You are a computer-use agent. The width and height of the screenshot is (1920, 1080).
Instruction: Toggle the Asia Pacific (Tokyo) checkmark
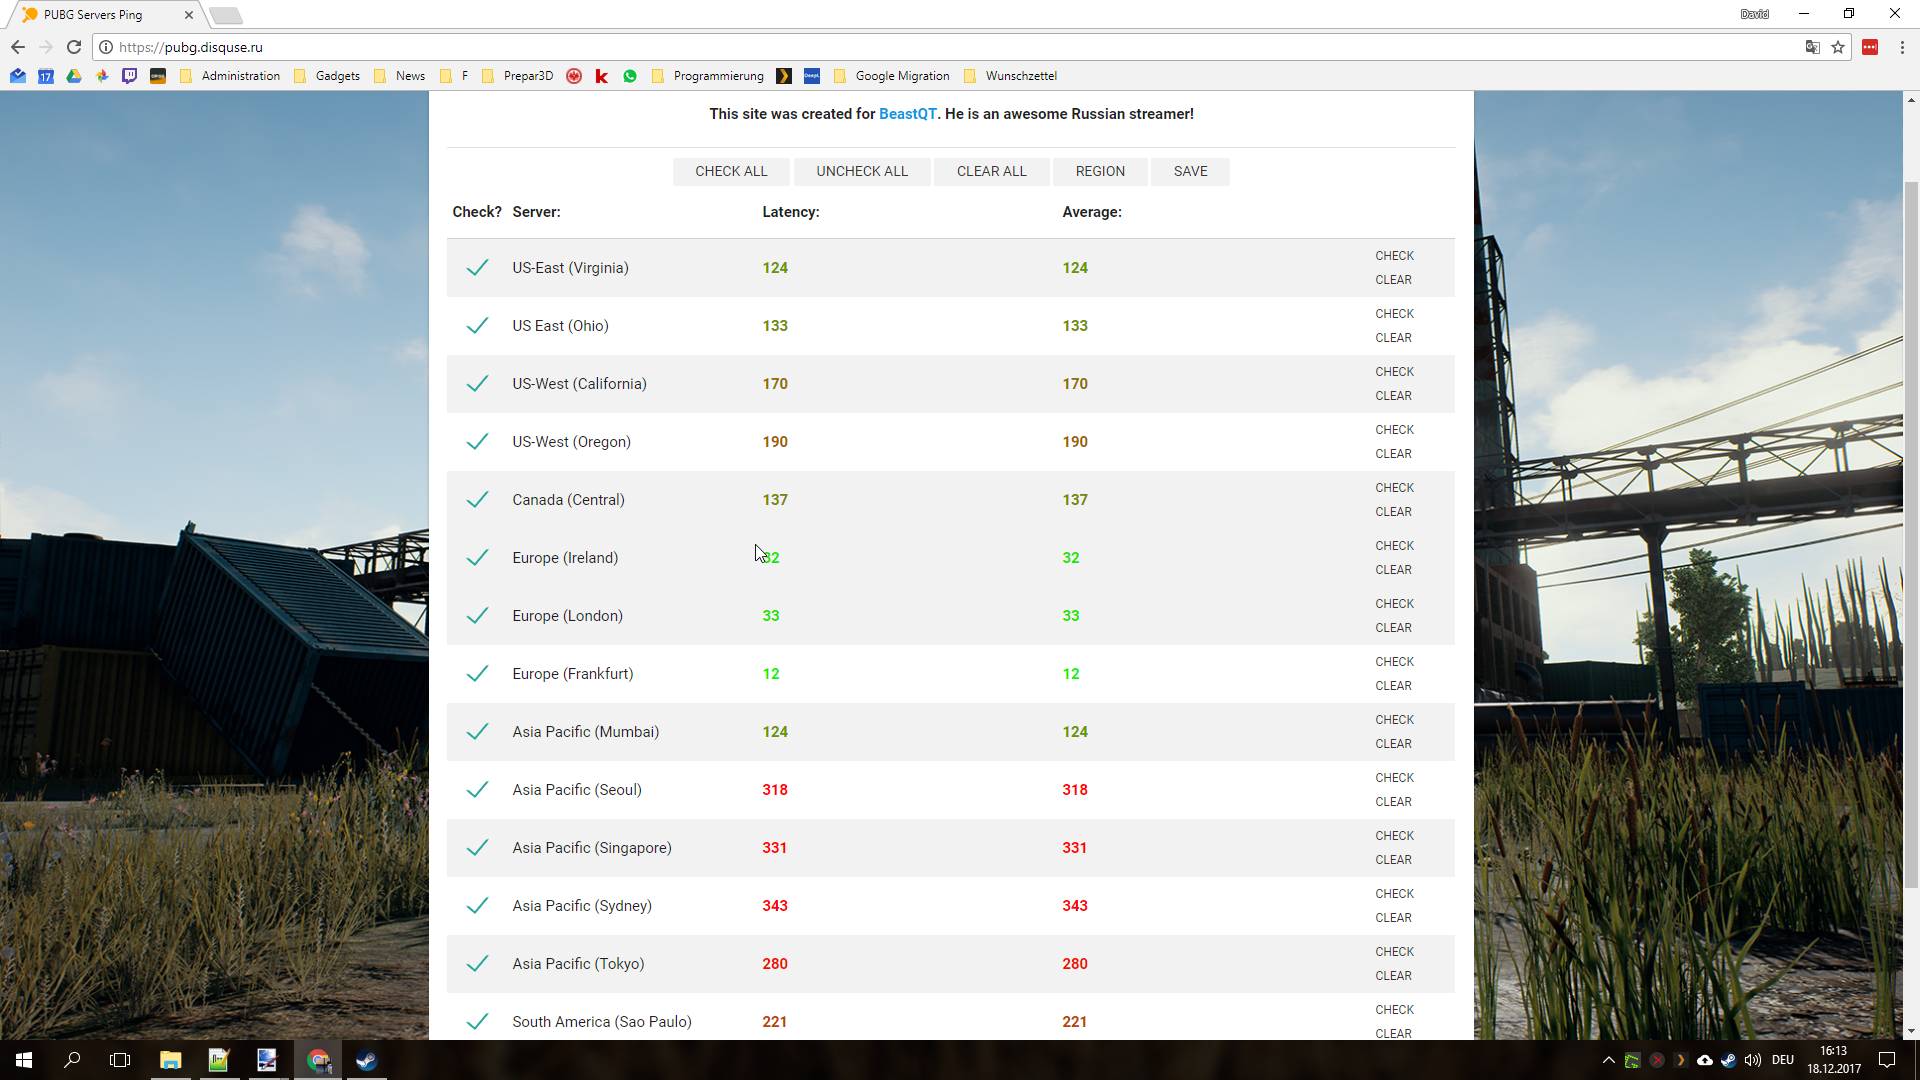(x=478, y=964)
